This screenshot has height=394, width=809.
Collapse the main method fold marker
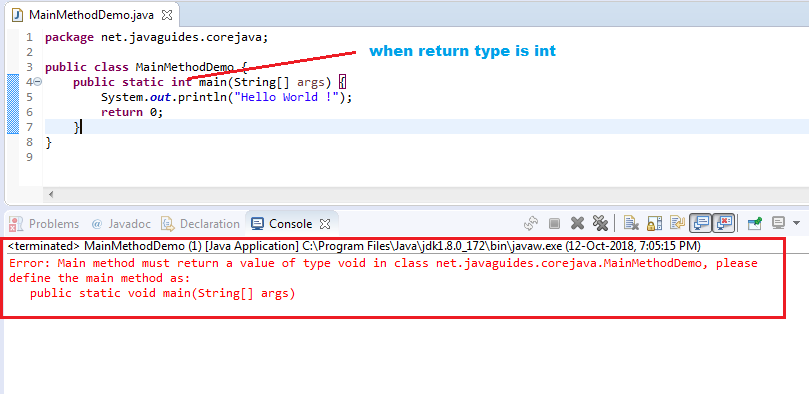pos(38,82)
